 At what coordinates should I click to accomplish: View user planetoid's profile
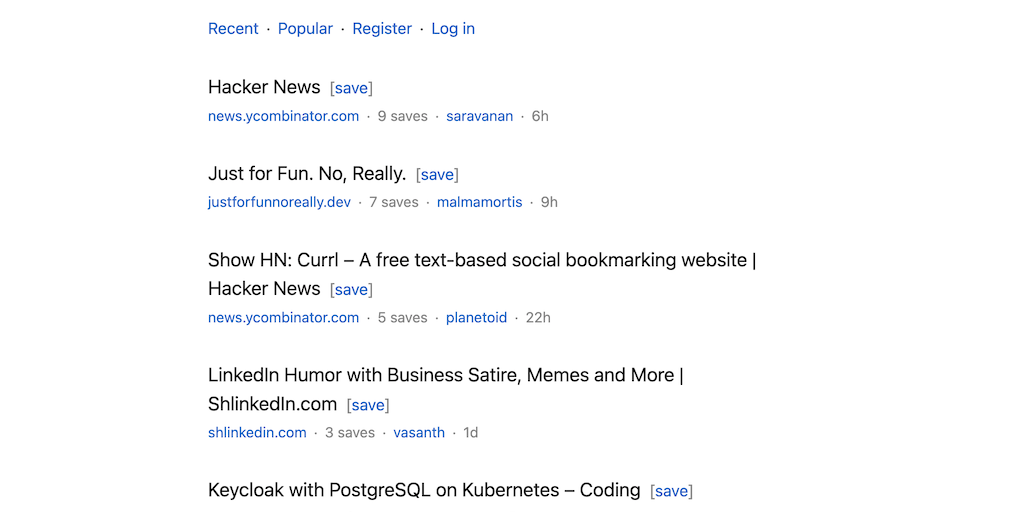(476, 318)
